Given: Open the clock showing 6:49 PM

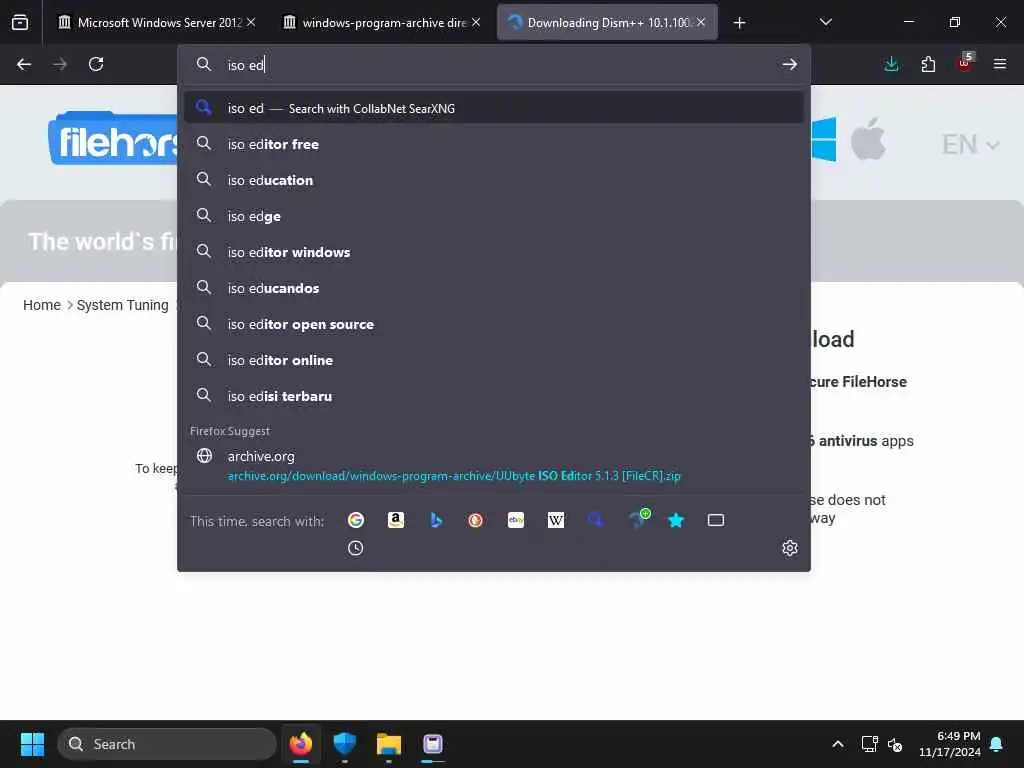Looking at the screenshot, I should 950,744.
